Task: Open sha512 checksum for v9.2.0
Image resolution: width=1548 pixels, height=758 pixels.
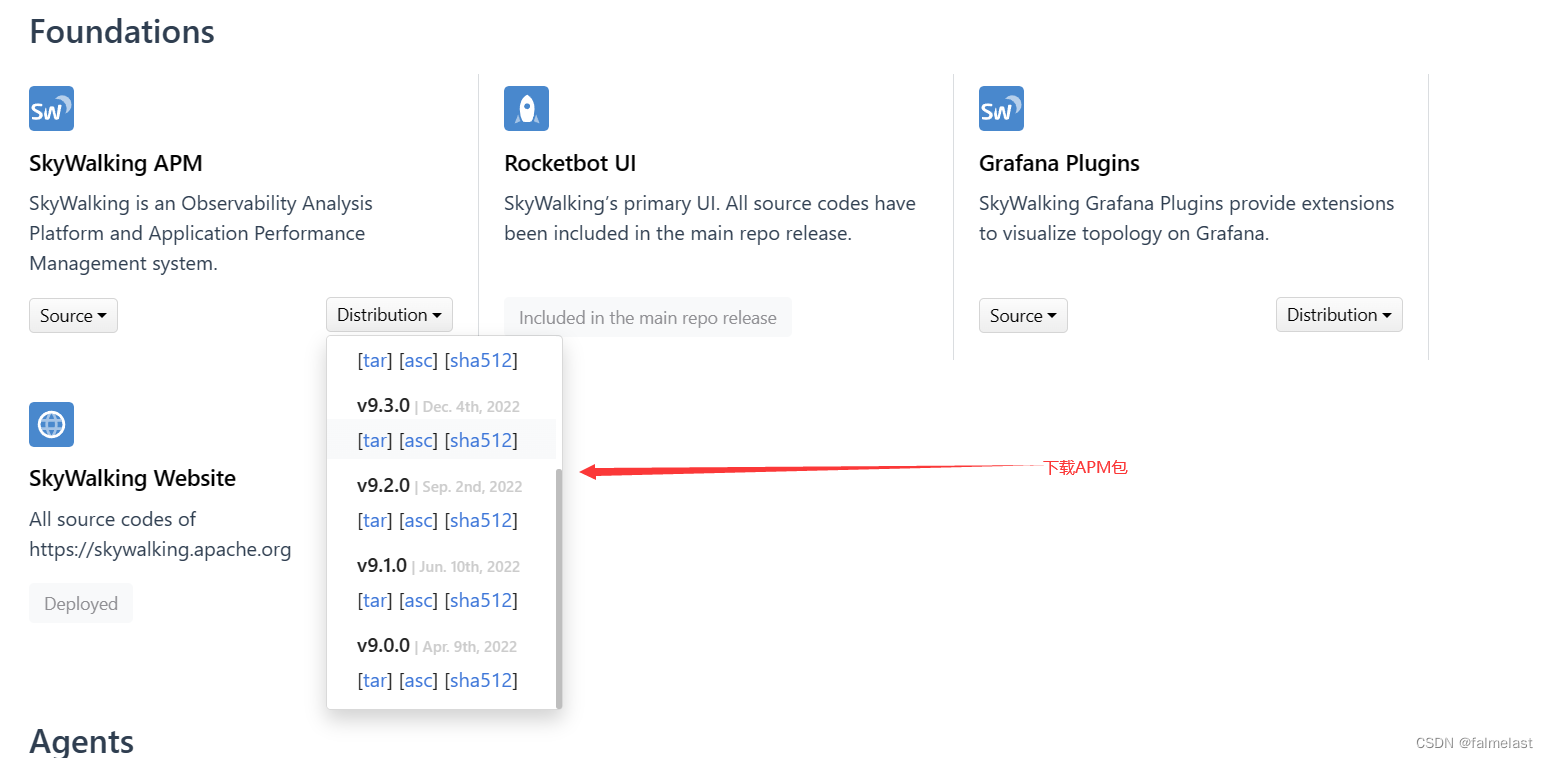Action: click(x=481, y=520)
